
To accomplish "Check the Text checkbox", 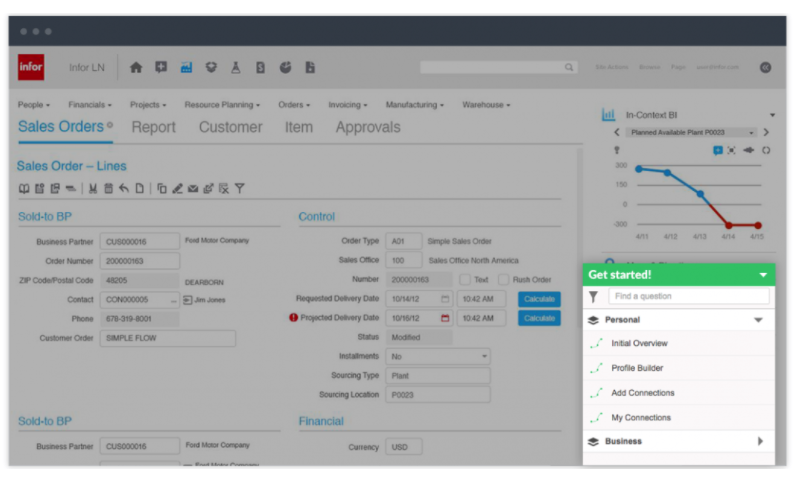I will [465, 280].
